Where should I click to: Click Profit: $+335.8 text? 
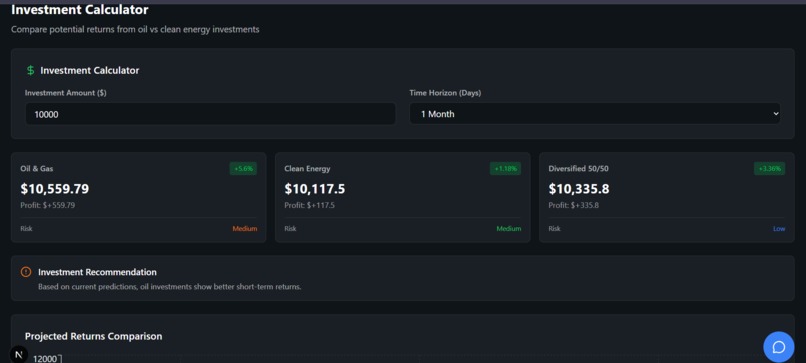click(x=574, y=205)
